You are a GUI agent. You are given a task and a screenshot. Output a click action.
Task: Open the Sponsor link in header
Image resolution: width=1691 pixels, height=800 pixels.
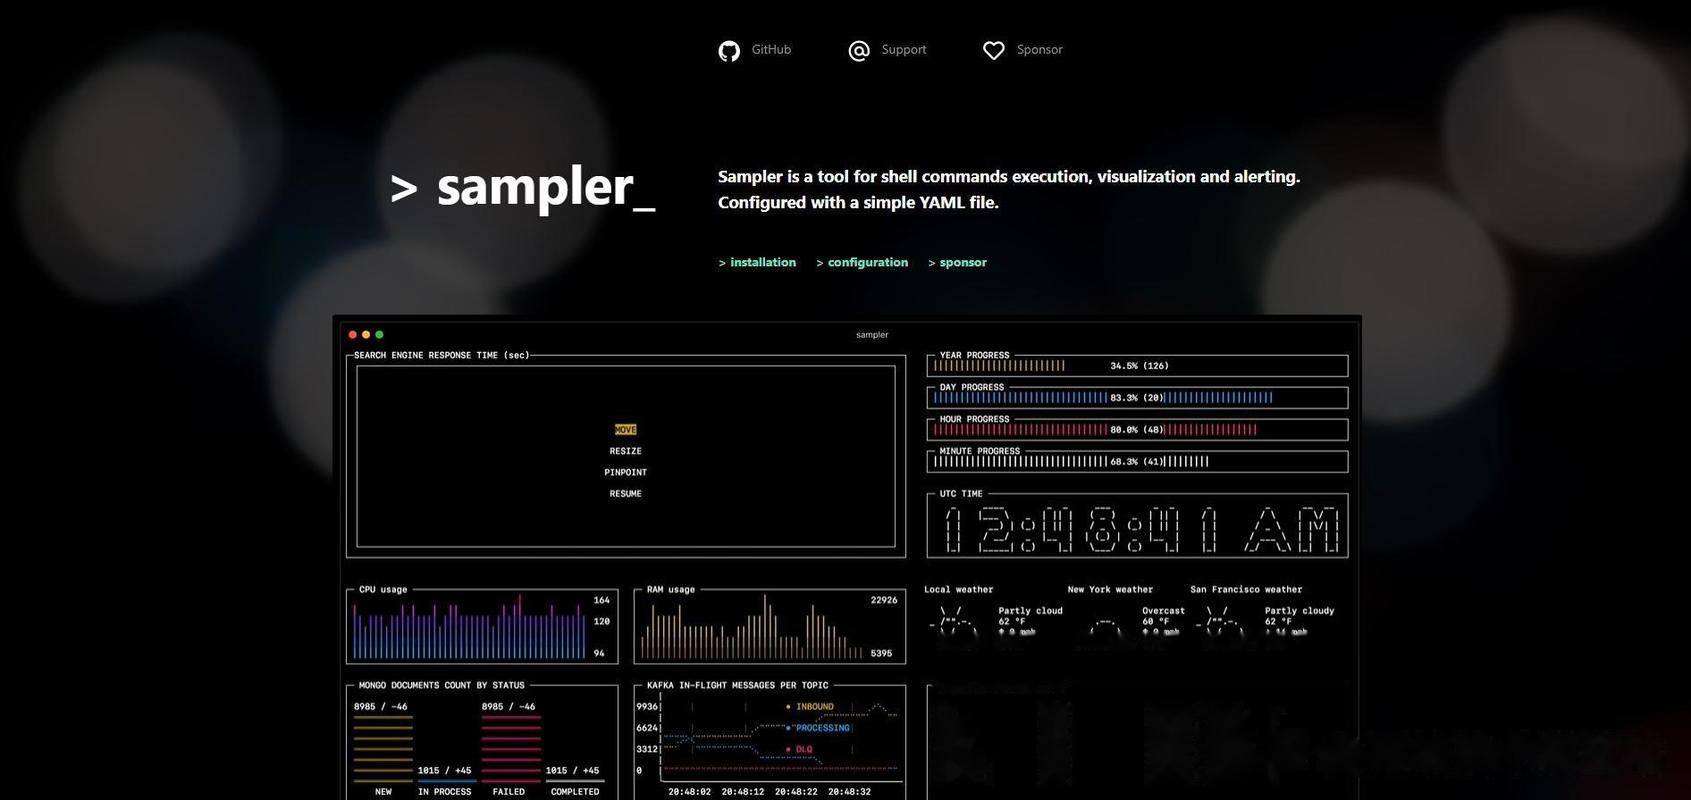(x=1039, y=50)
